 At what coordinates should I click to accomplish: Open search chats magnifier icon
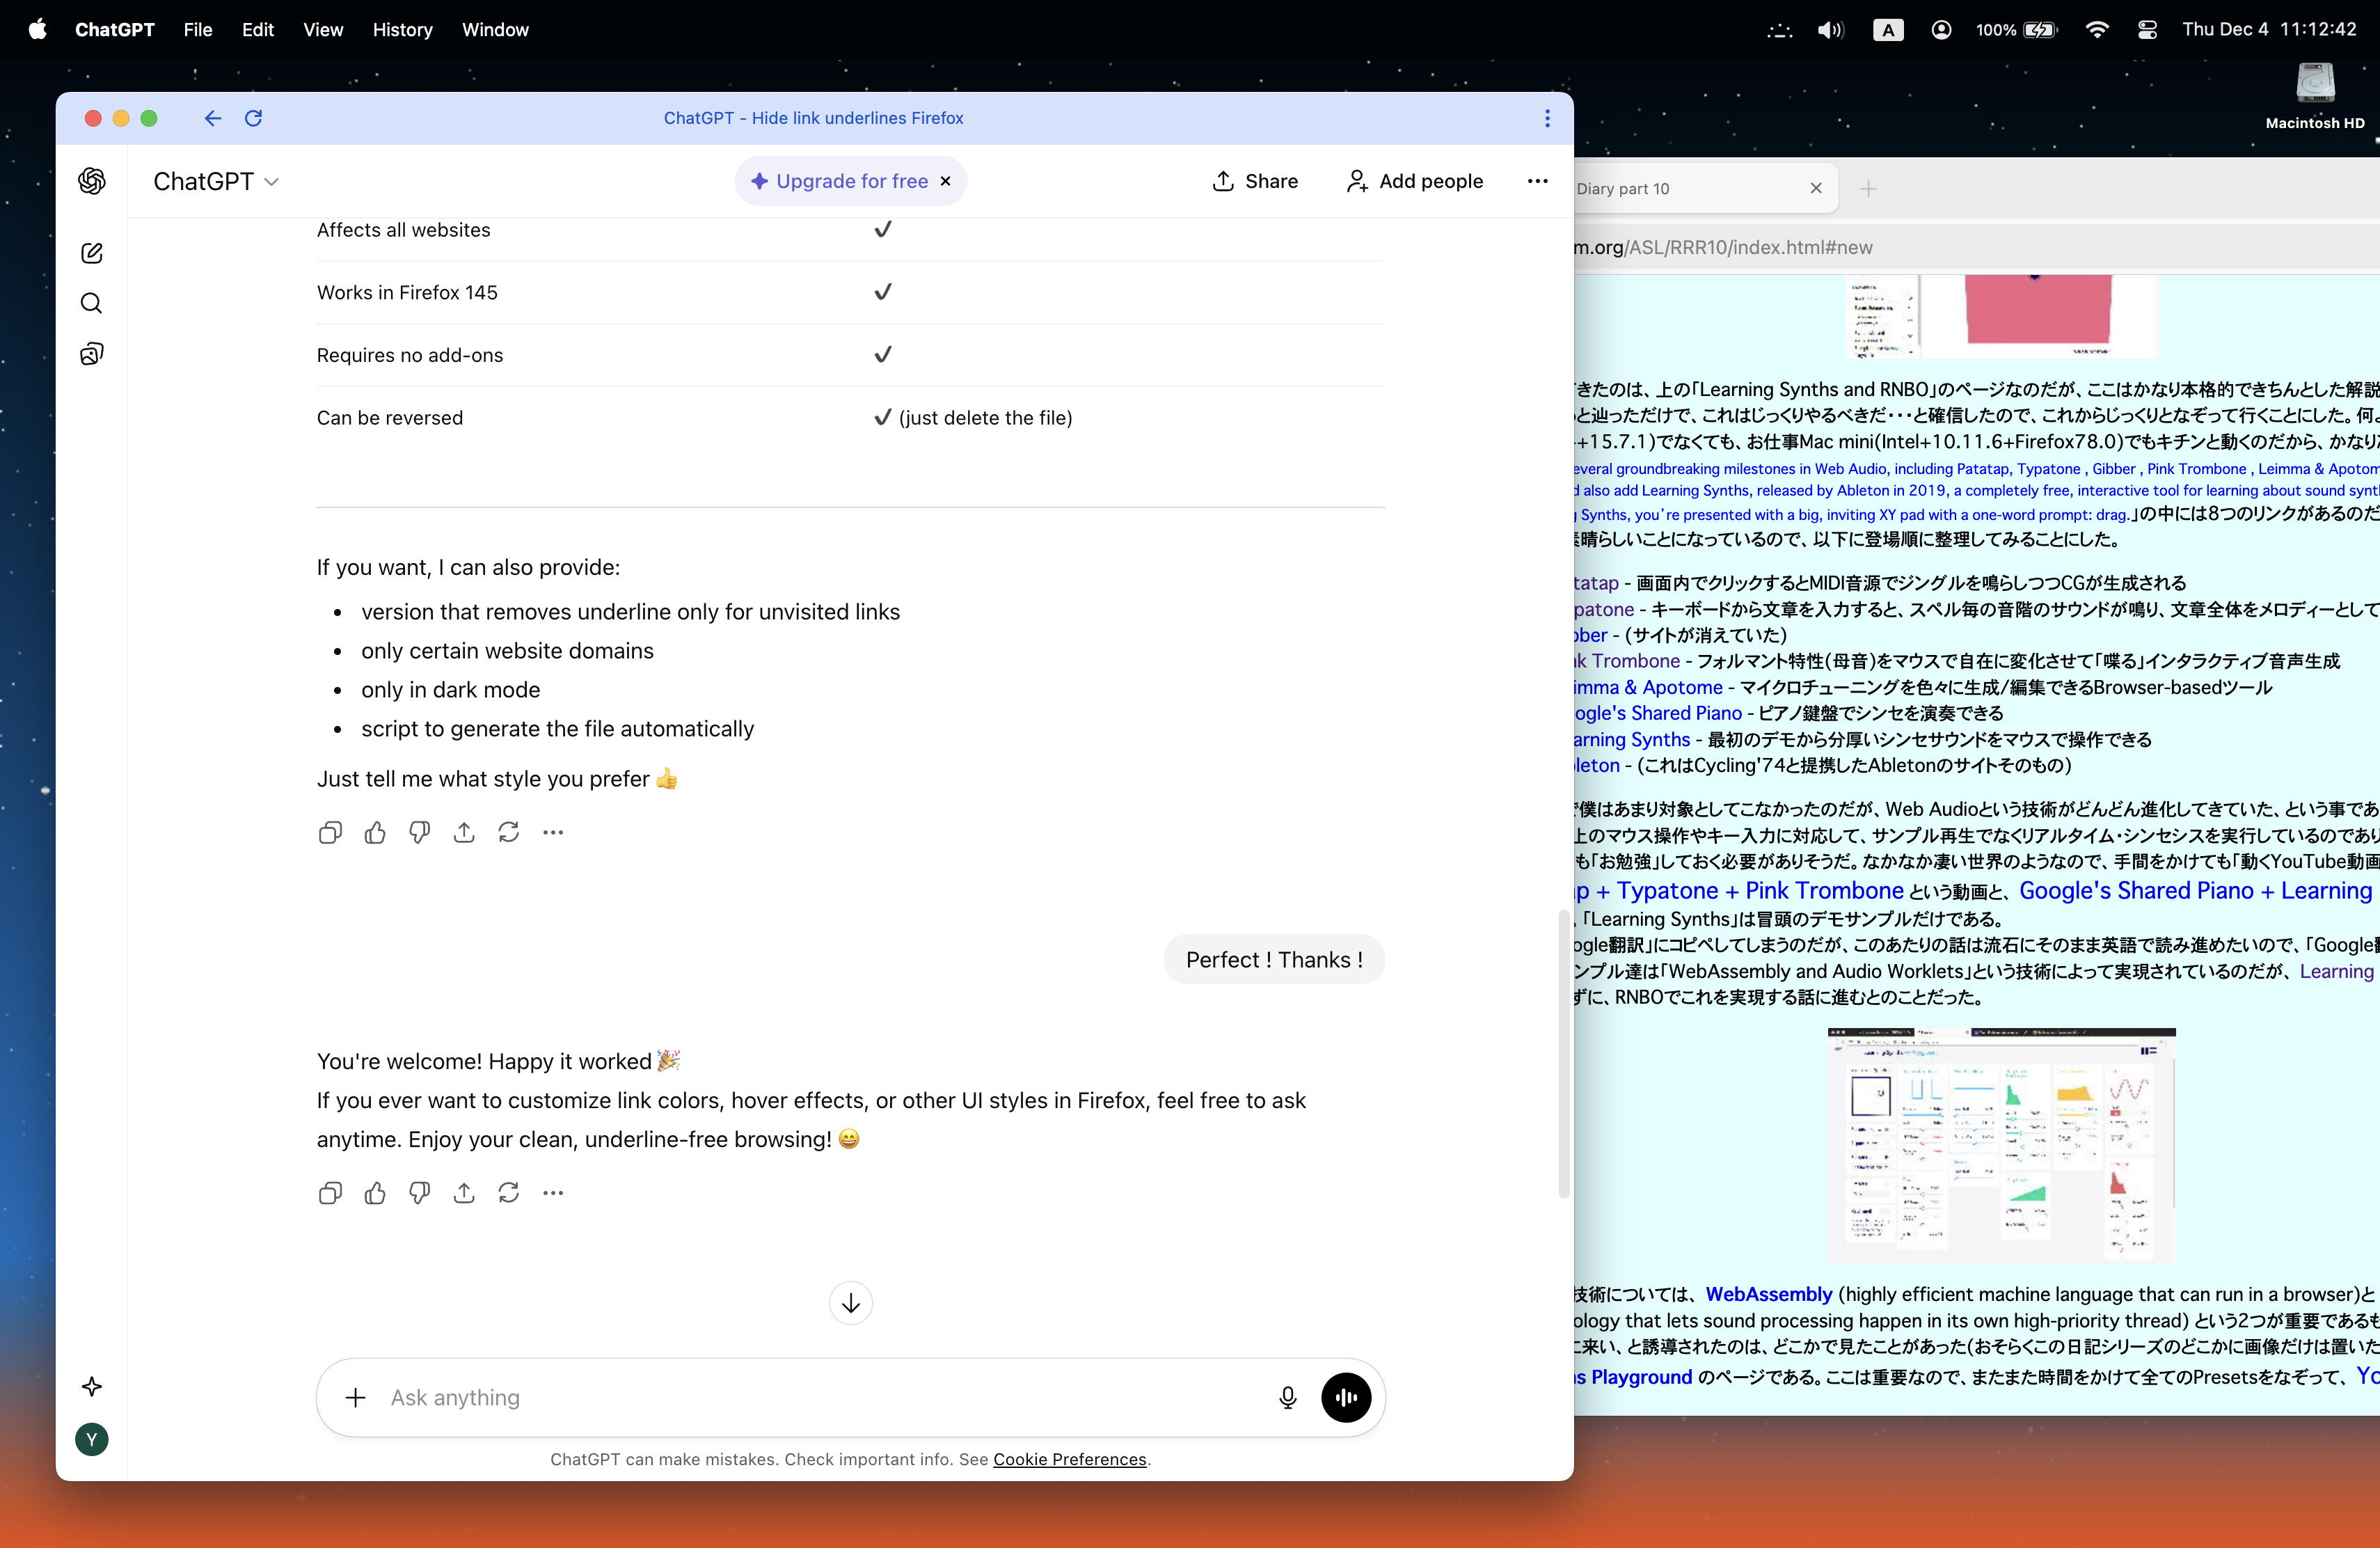pyautogui.click(x=91, y=303)
